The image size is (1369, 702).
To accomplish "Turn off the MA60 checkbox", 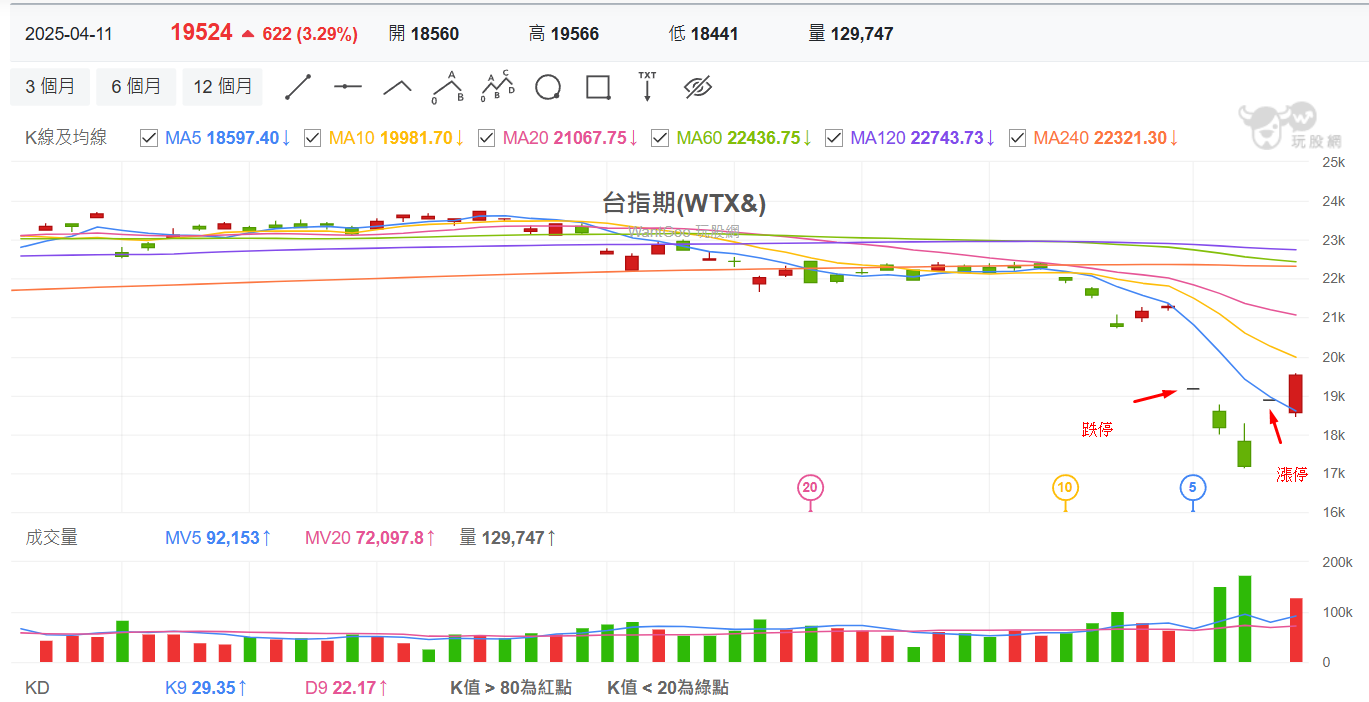I will point(660,138).
